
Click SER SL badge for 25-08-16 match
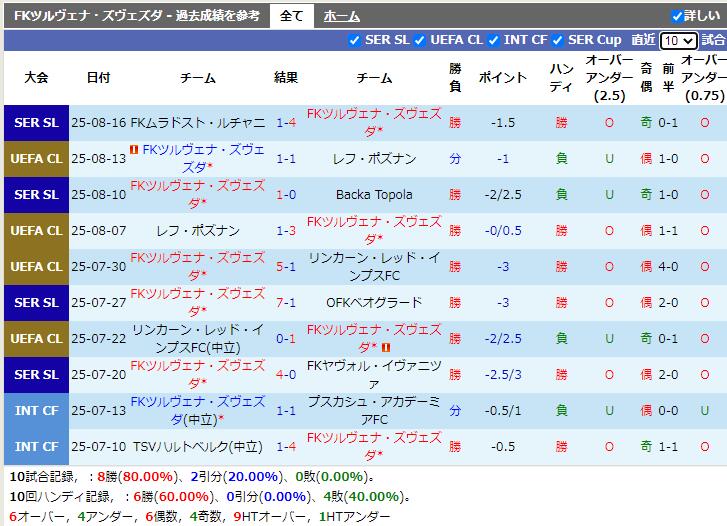click(x=37, y=123)
